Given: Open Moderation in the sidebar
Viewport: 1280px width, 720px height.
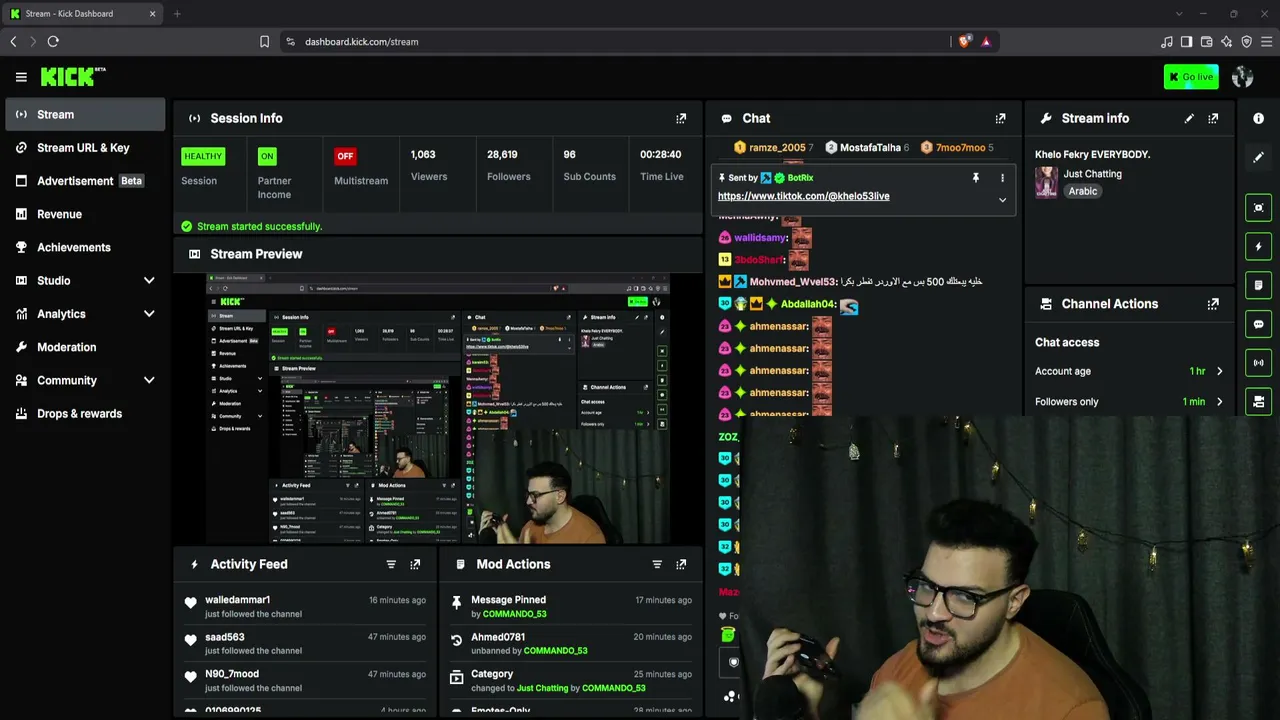Looking at the screenshot, I should [x=85, y=347].
